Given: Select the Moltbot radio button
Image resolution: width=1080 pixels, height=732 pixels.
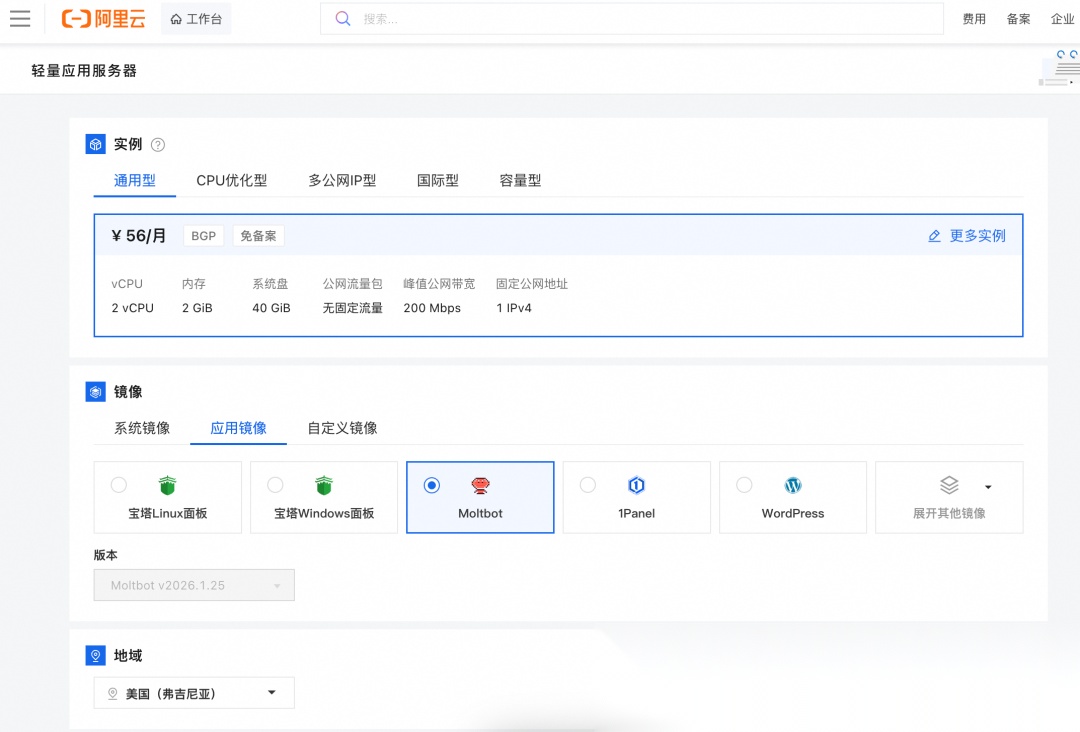Looking at the screenshot, I should pos(432,485).
